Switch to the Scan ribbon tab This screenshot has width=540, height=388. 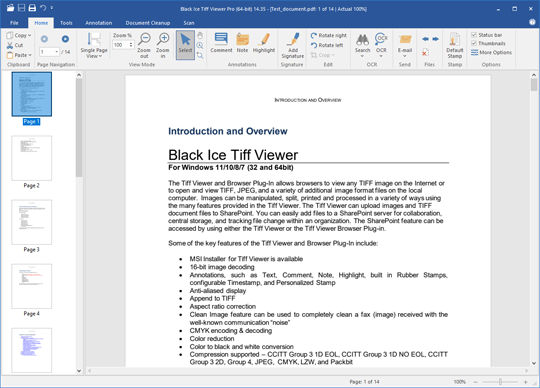click(189, 23)
